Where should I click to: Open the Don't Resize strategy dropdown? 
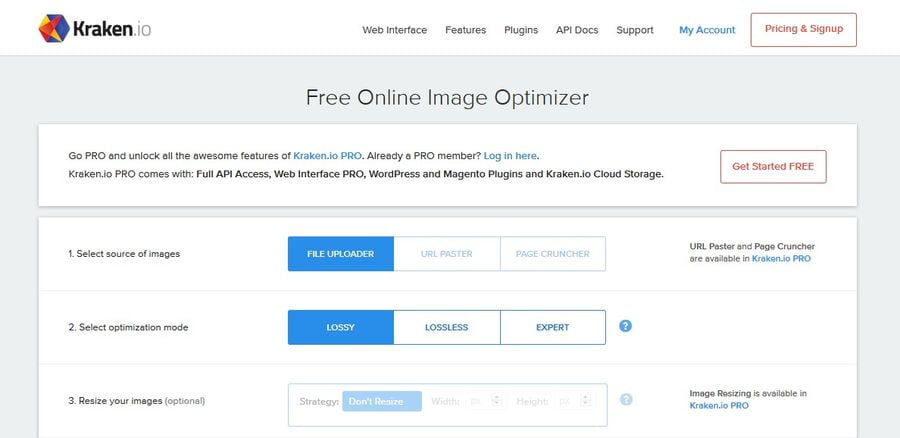pos(382,401)
